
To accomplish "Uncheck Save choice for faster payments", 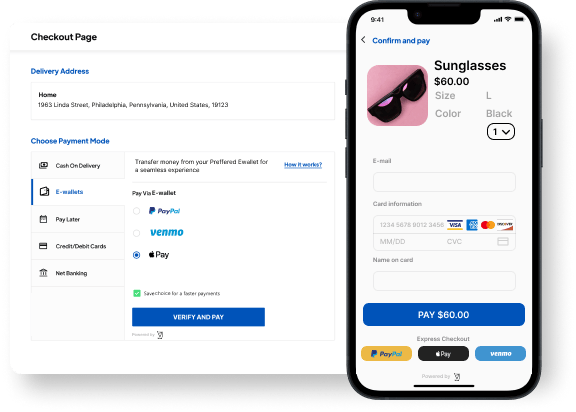I will point(137,293).
